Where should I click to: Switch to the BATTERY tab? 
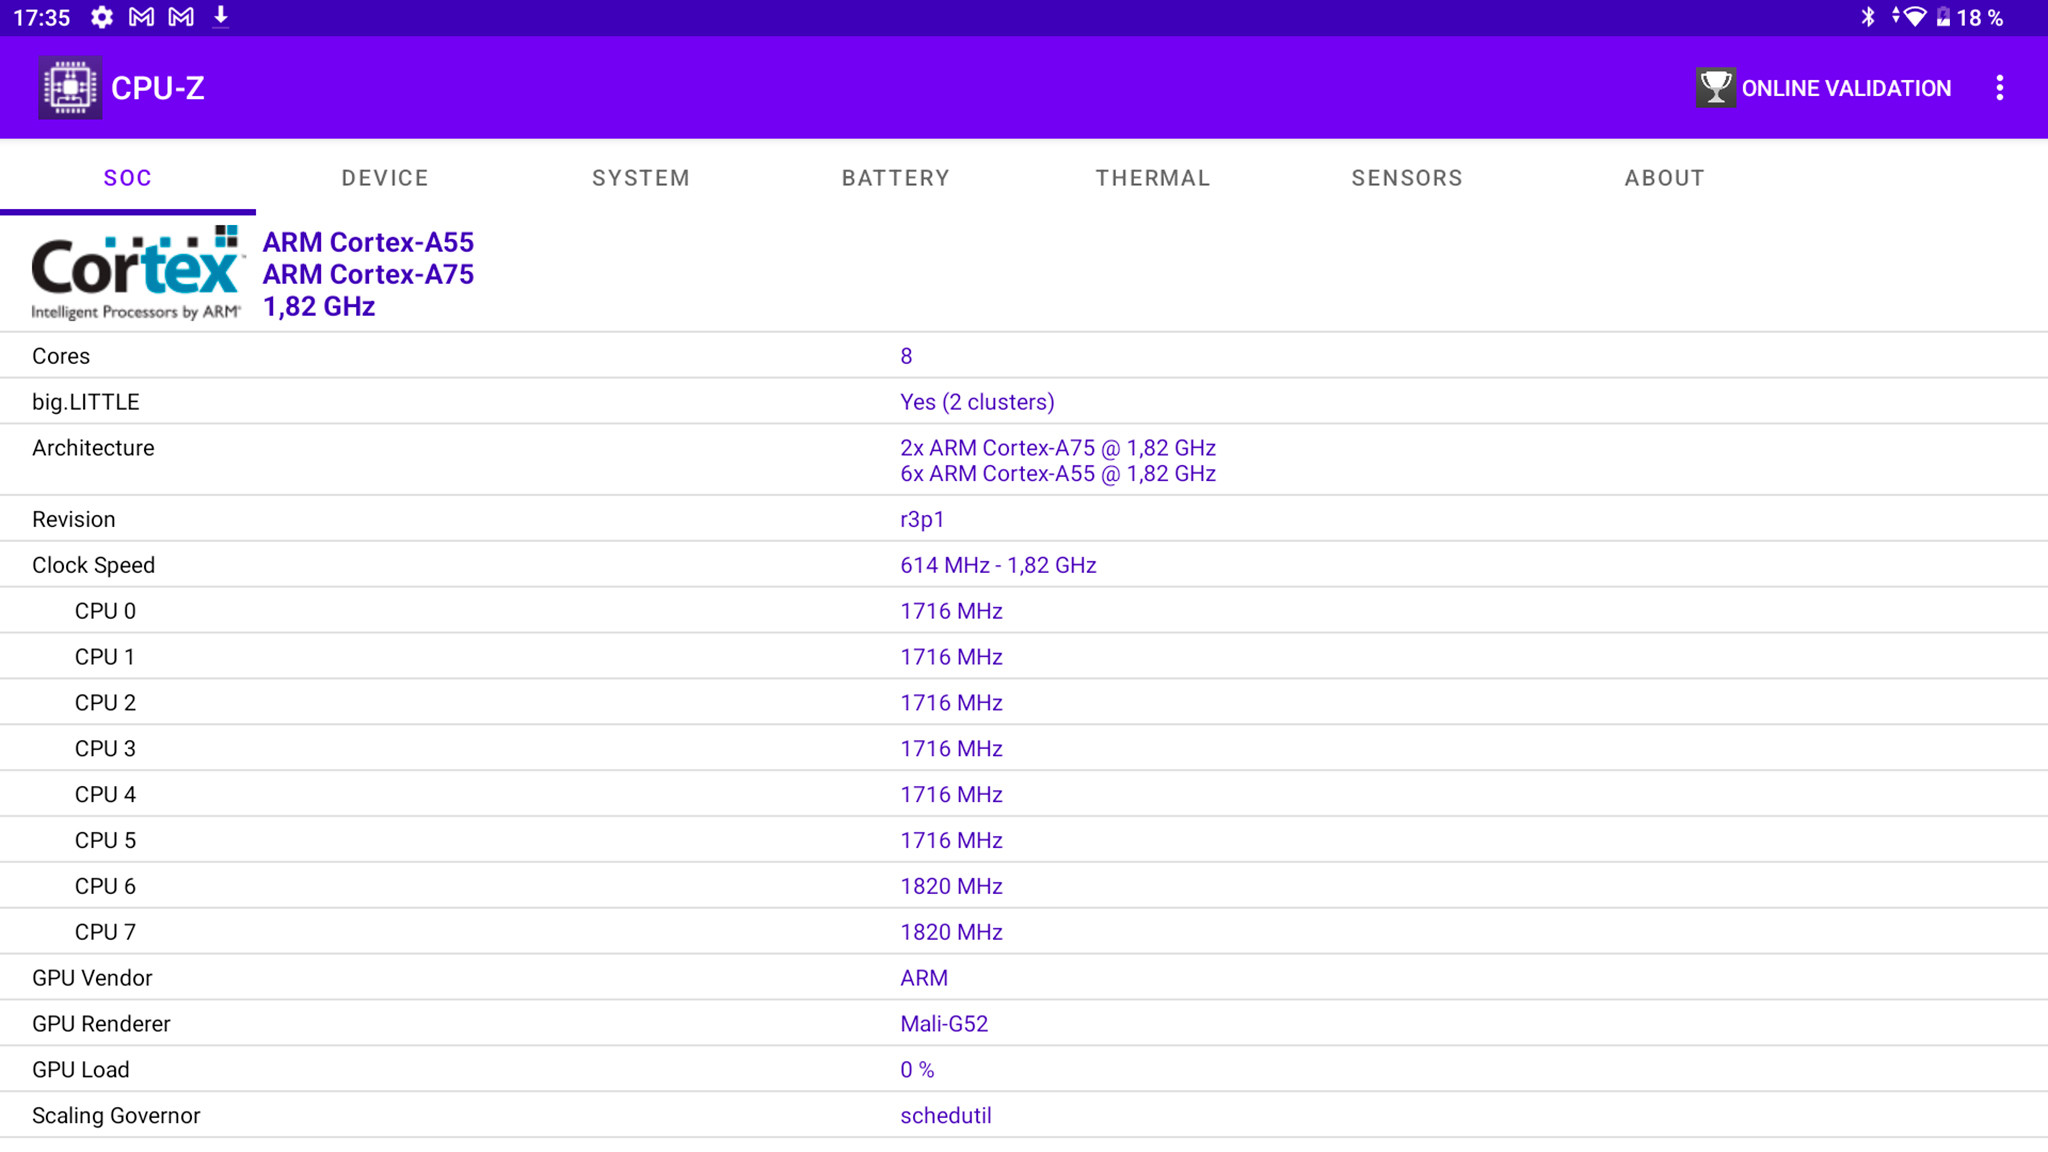[x=896, y=178]
